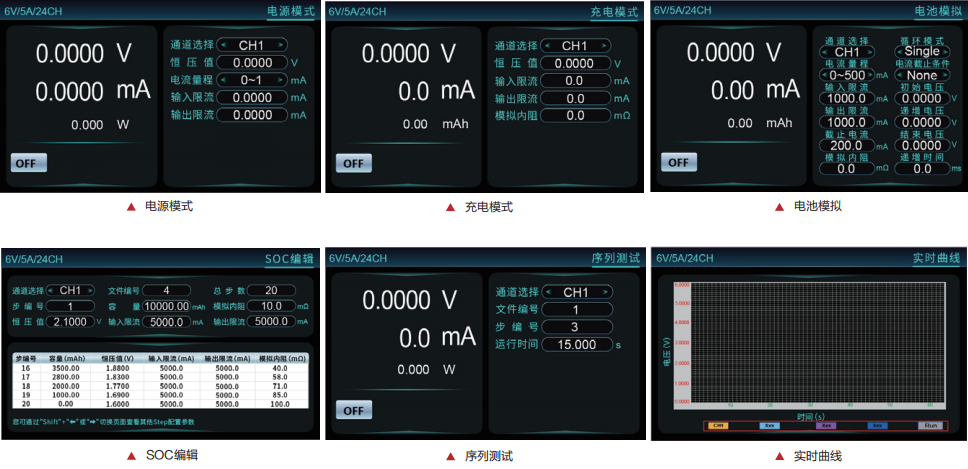Screen dimensions: 968x469
Task: Click right arrow of 电流量程 0~500 selector
Action: point(871,75)
